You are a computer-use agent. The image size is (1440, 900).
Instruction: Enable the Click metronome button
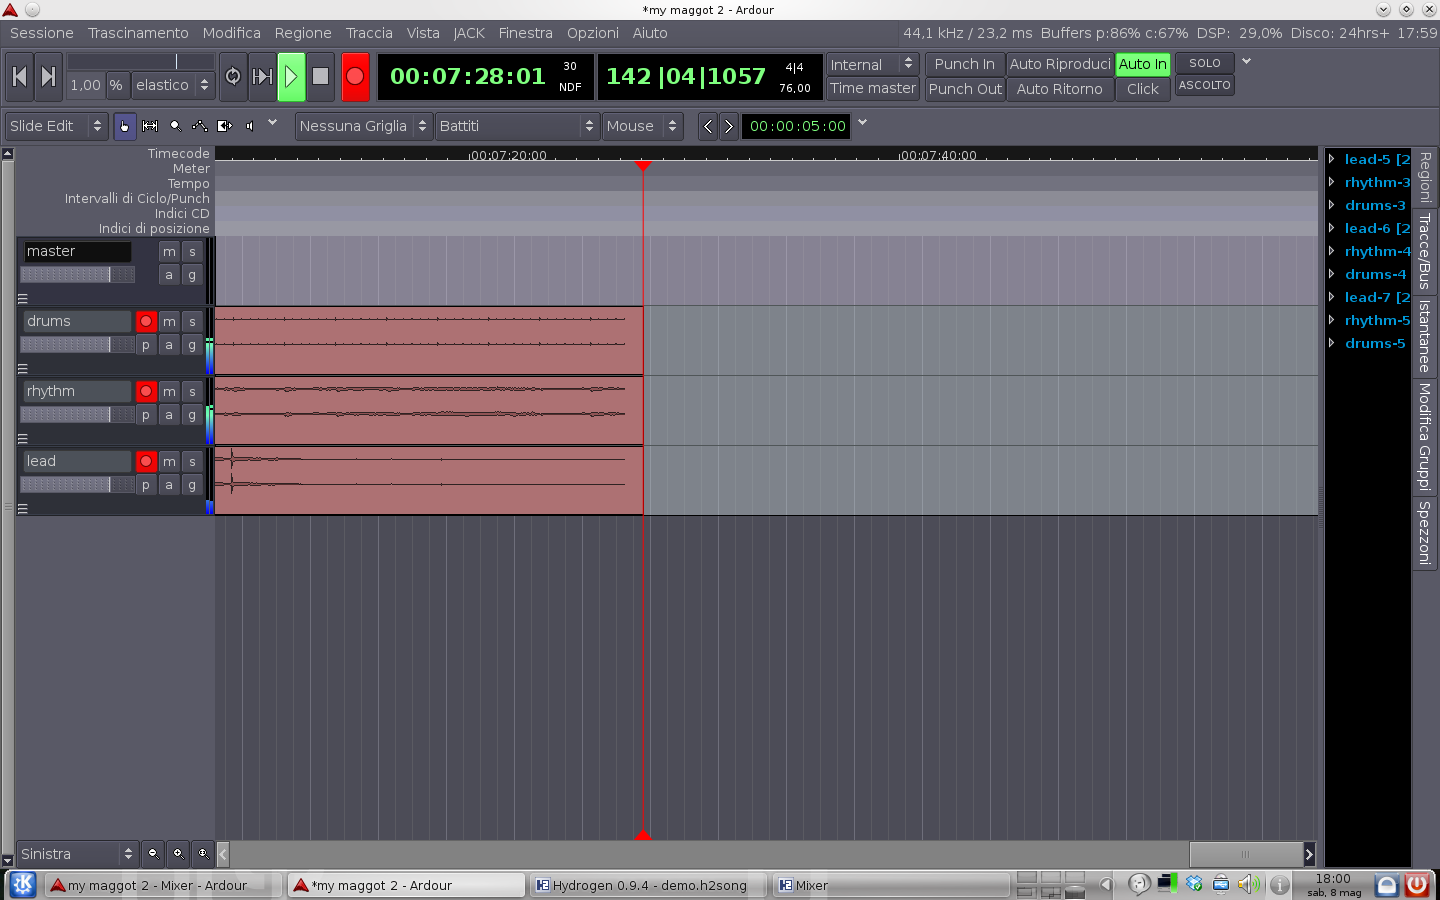[x=1142, y=89]
